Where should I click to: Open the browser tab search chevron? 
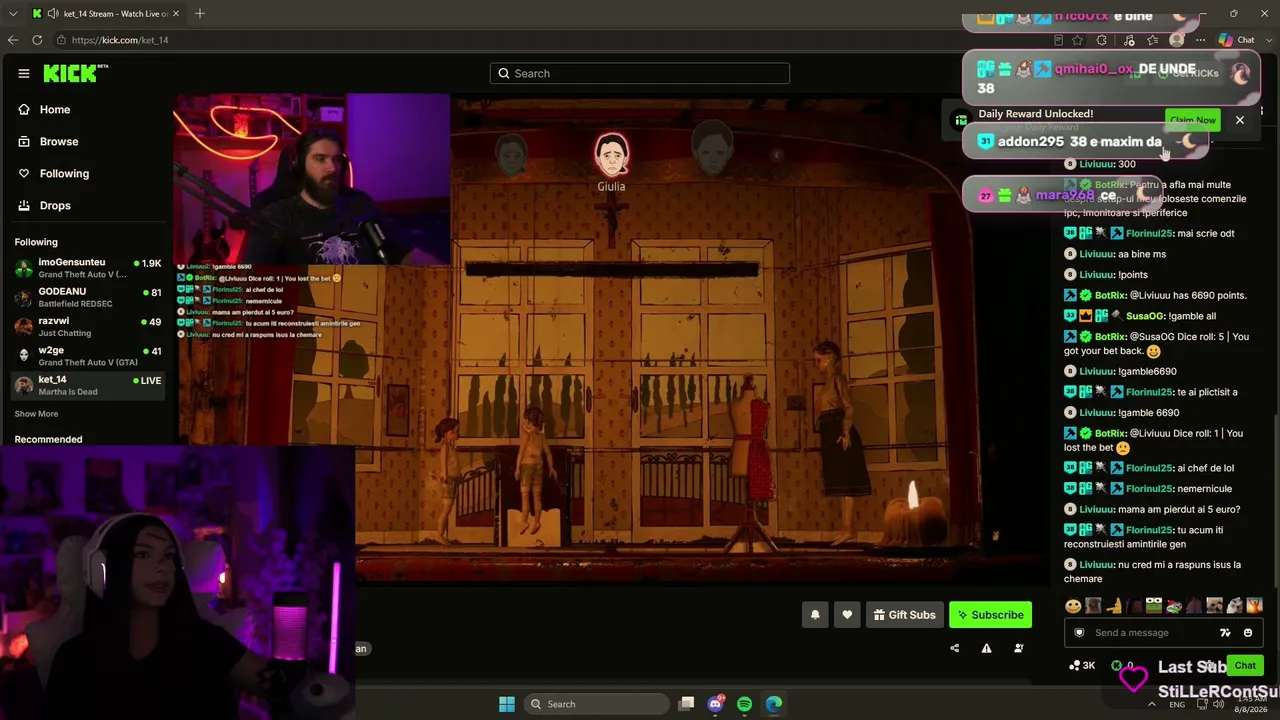[x=12, y=13]
